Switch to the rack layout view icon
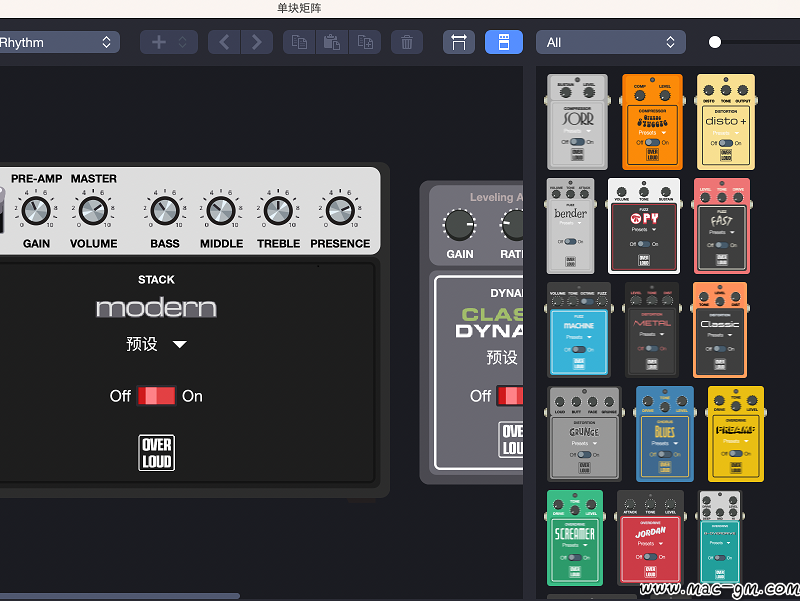This screenshot has width=800, height=601. coord(459,42)
